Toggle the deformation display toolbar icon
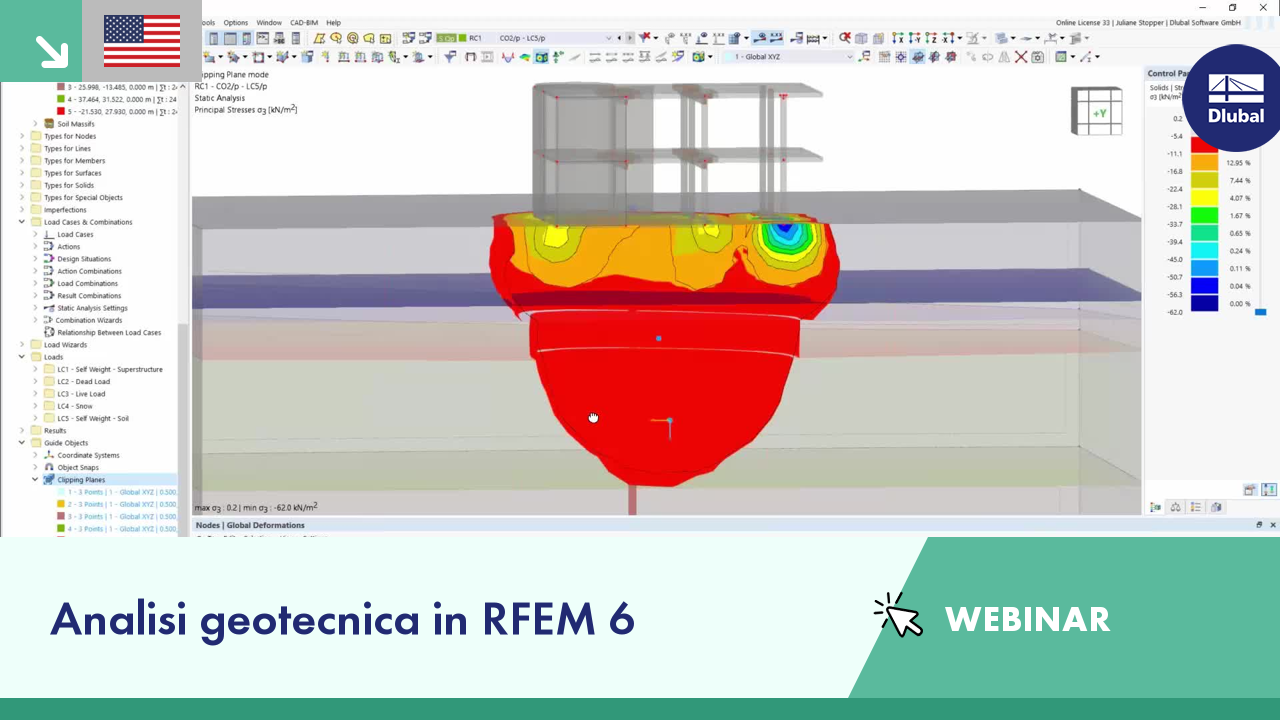1280x720 pixels. tap(507, 57)
